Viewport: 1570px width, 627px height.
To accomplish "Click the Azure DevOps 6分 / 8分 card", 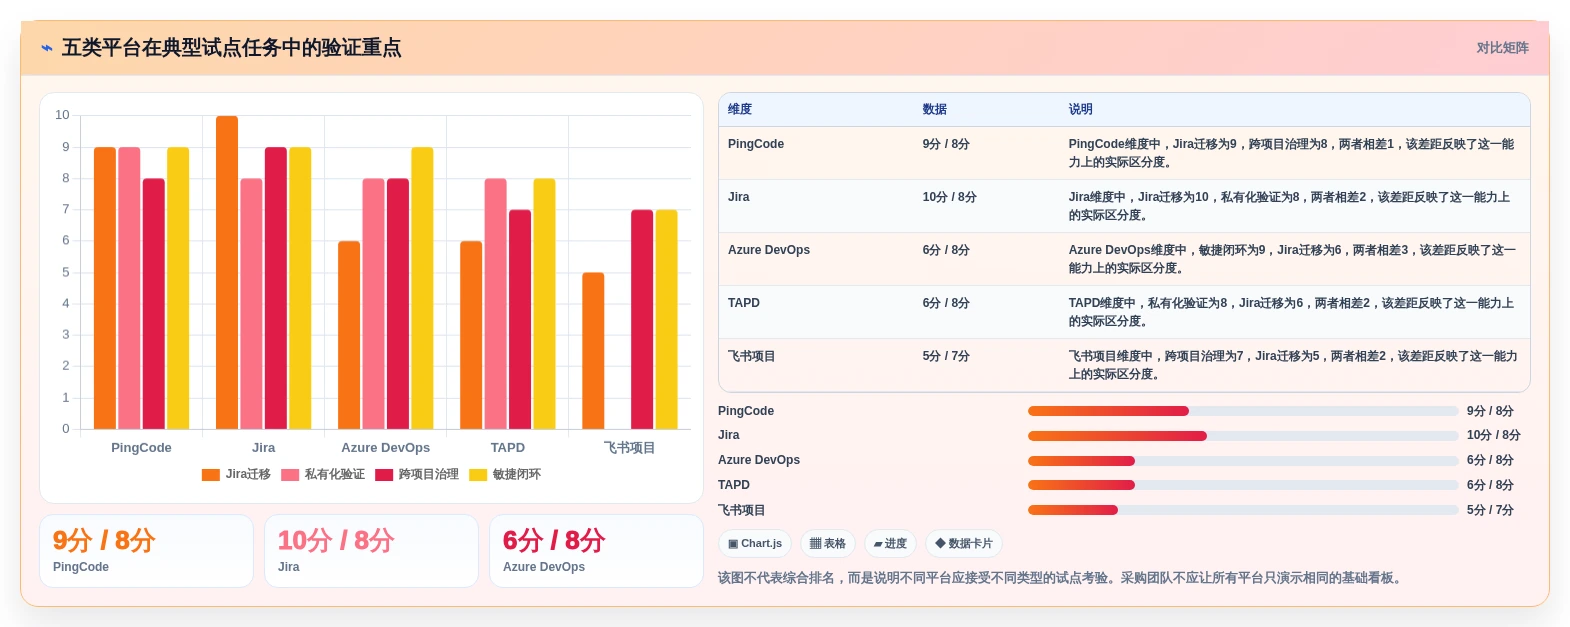I will [596, 551].
